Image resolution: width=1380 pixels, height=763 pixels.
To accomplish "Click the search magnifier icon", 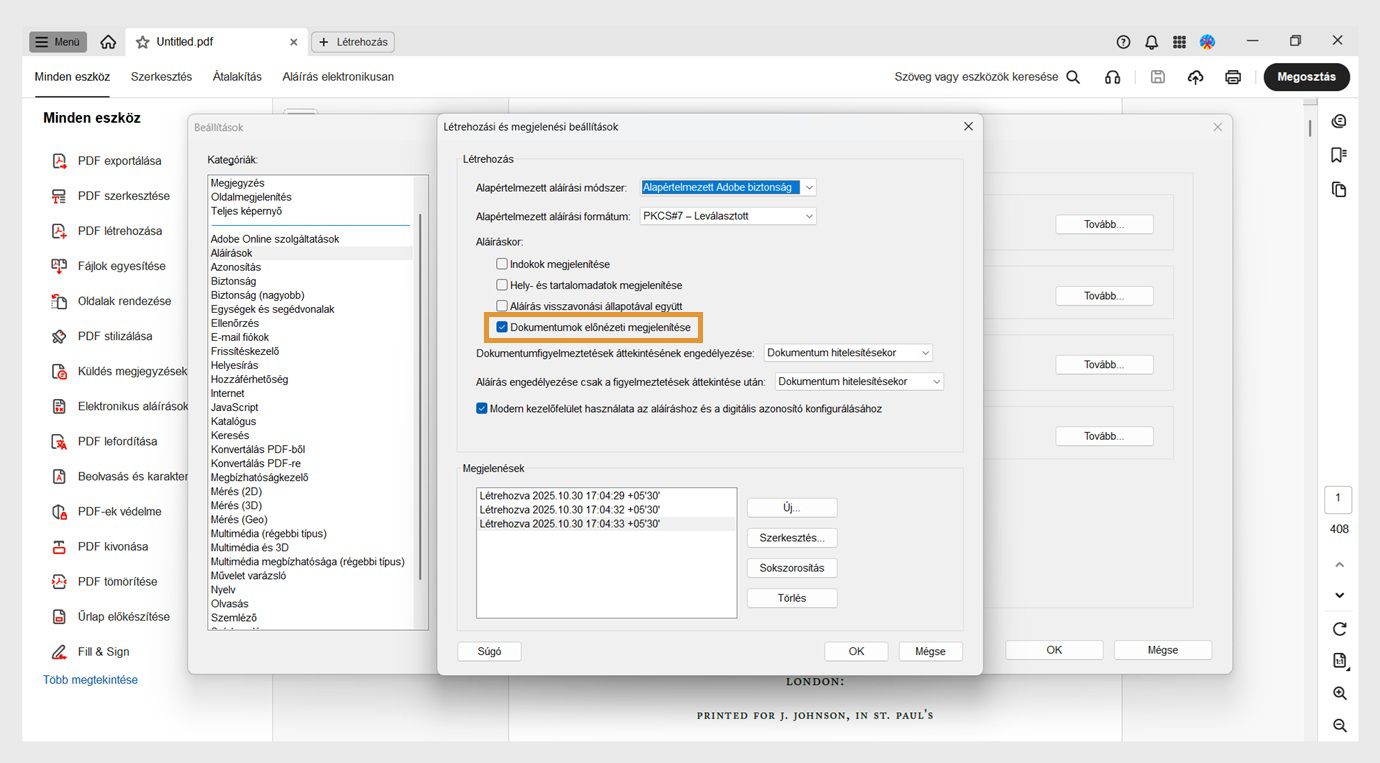I will click(x=1073, y=77).
